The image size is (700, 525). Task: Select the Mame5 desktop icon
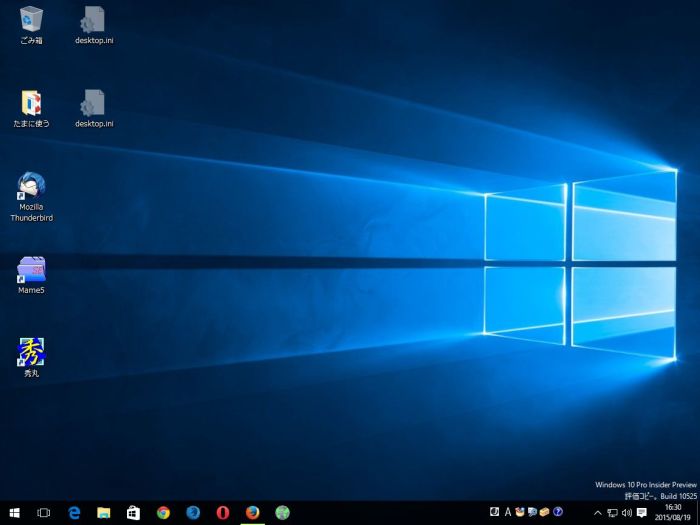(32, 270)
